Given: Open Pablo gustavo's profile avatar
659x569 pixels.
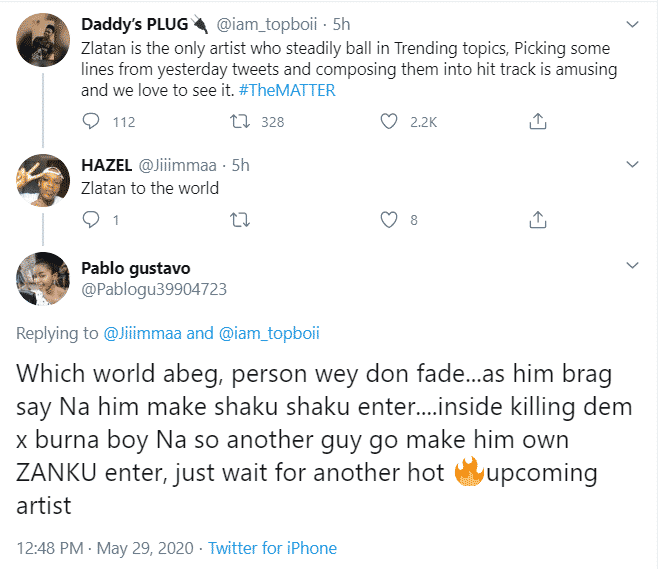Looking at the screenshot, I should (x=41, y=281).
